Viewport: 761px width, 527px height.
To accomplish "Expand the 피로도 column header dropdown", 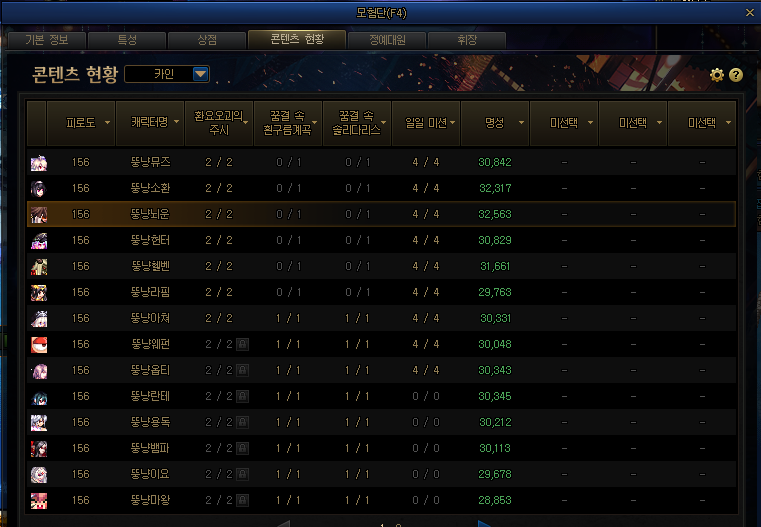I will (x=105, y=123).
